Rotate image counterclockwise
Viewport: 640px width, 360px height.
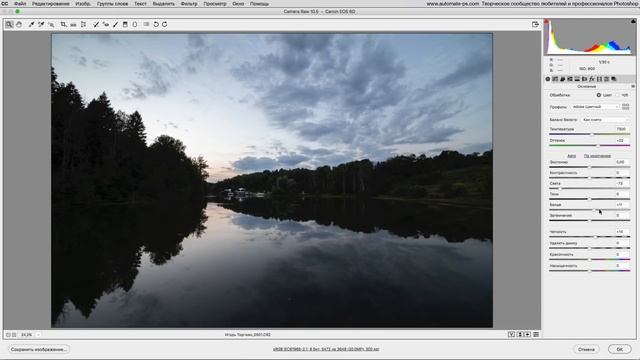coord(156,24)
